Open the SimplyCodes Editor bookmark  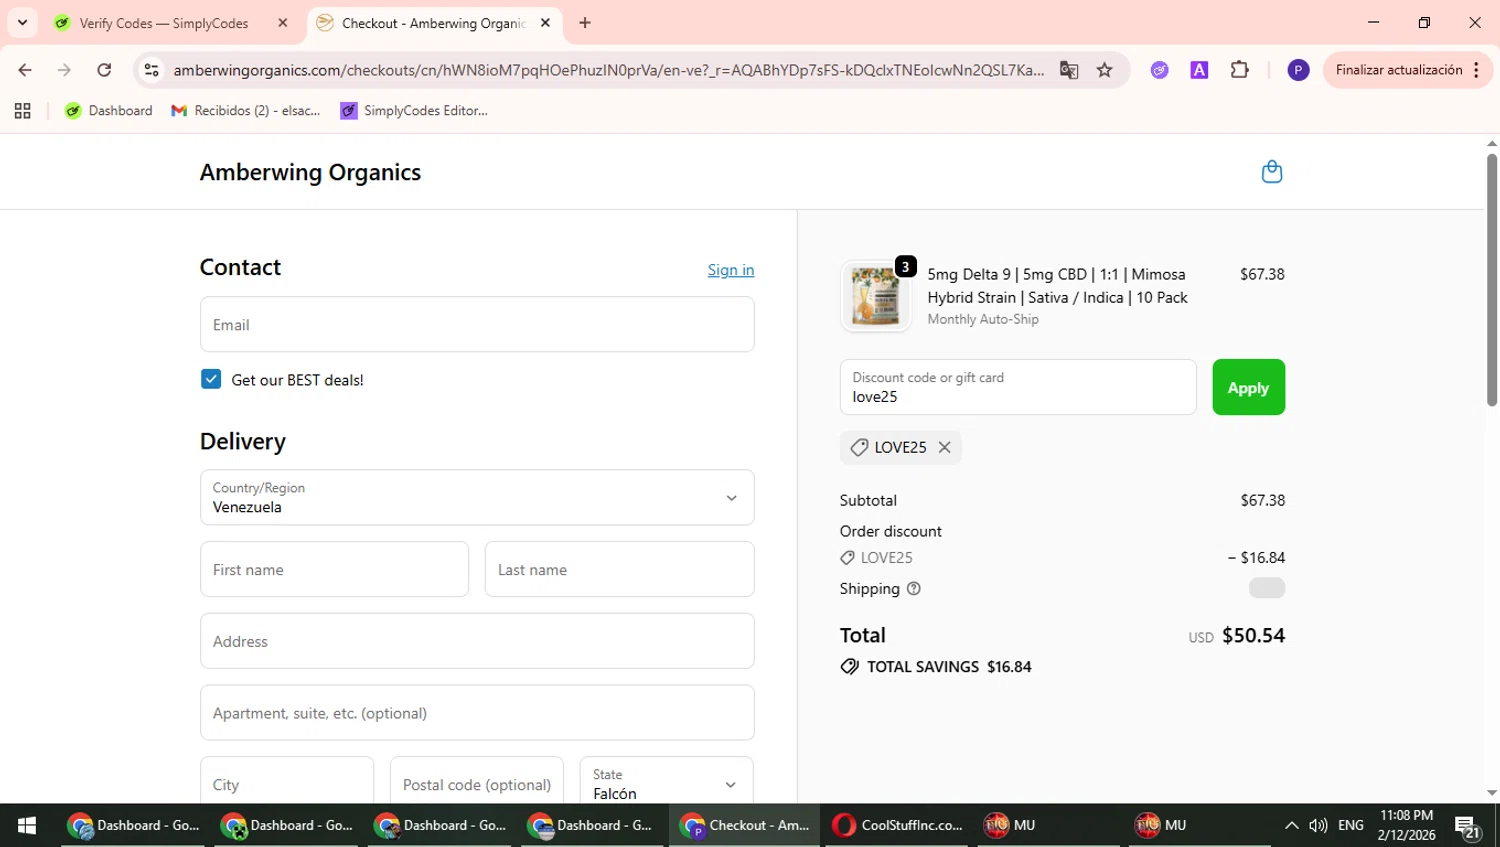coord(414,111)
